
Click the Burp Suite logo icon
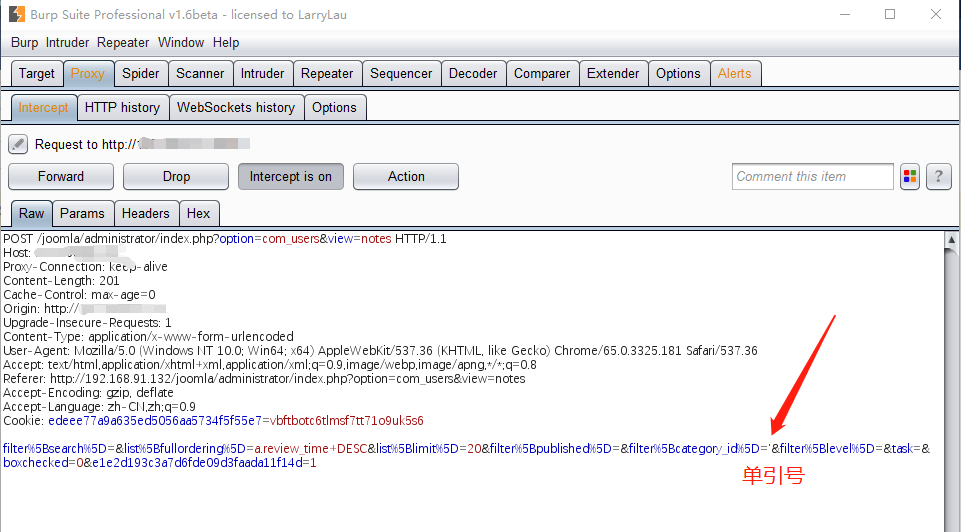[17, 14]
